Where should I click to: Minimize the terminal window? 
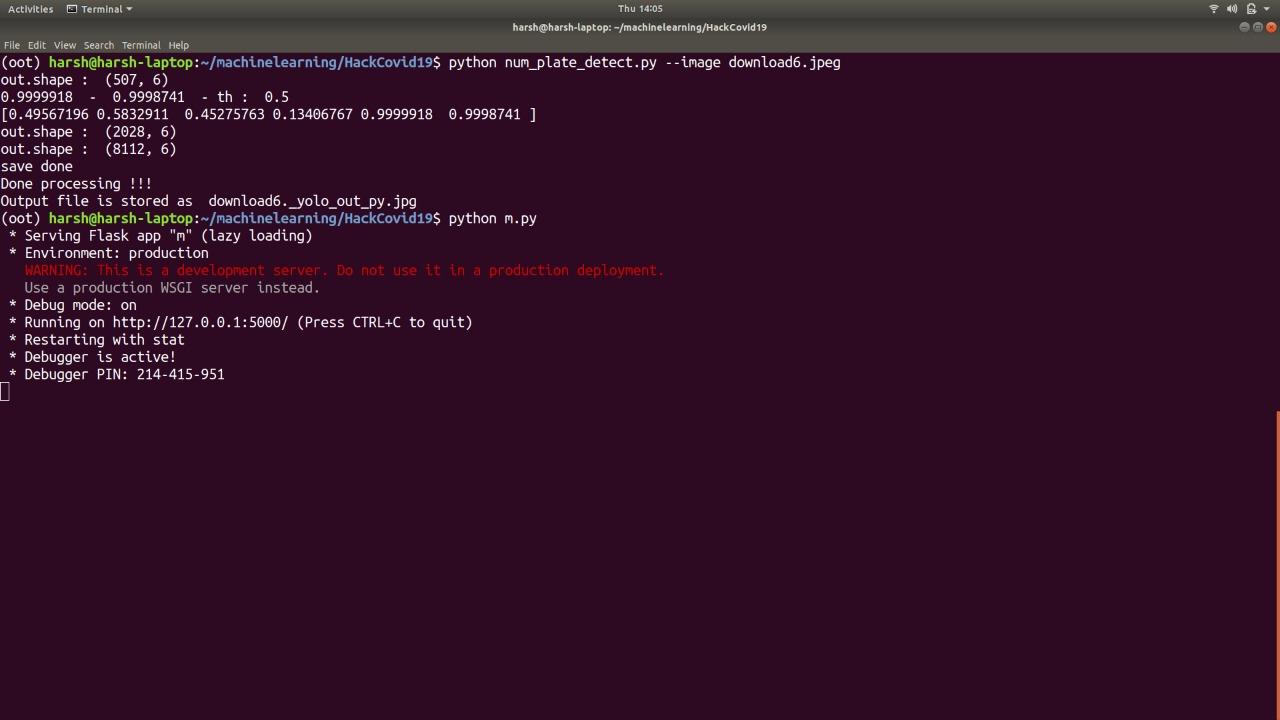pyautogui.click(x=1244, y=27)
